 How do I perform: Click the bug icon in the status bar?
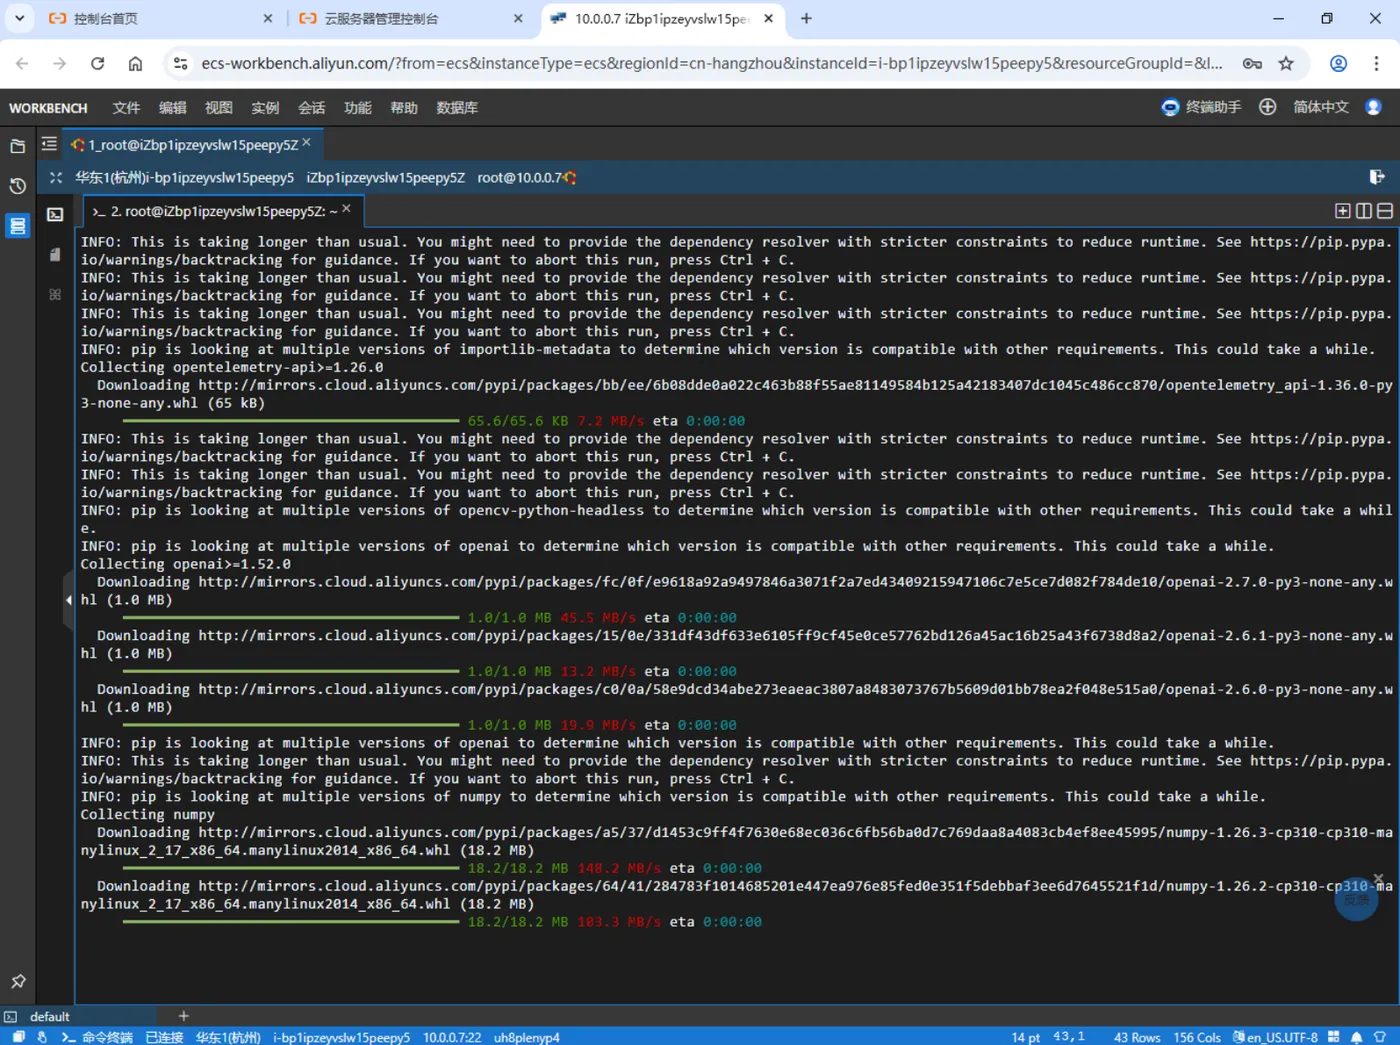[x=42, y=1037]
